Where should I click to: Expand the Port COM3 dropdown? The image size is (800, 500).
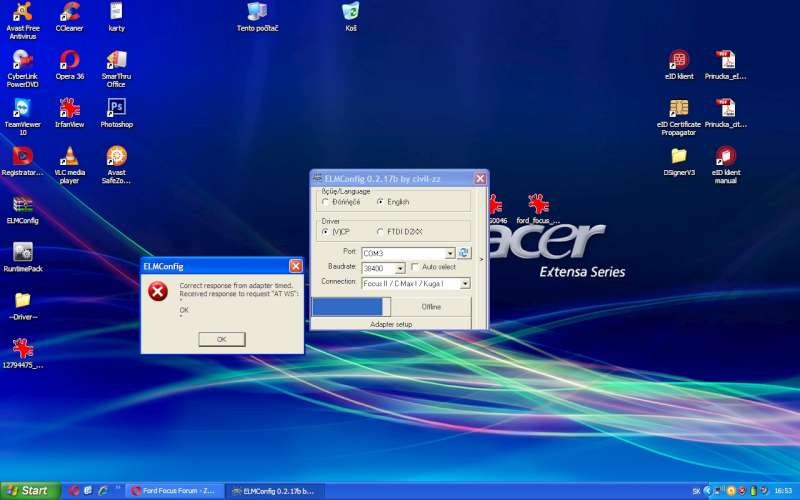coord(450,253)
